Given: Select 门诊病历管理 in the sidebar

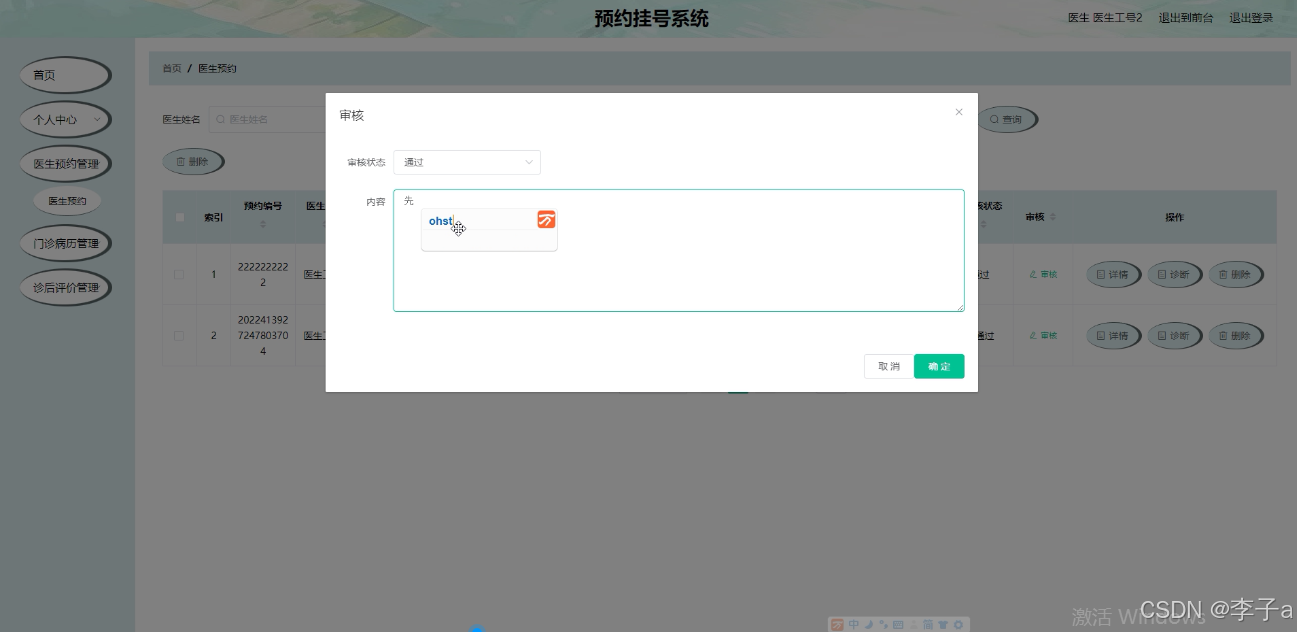Looking at the screenshot, I should coord(65,242).
